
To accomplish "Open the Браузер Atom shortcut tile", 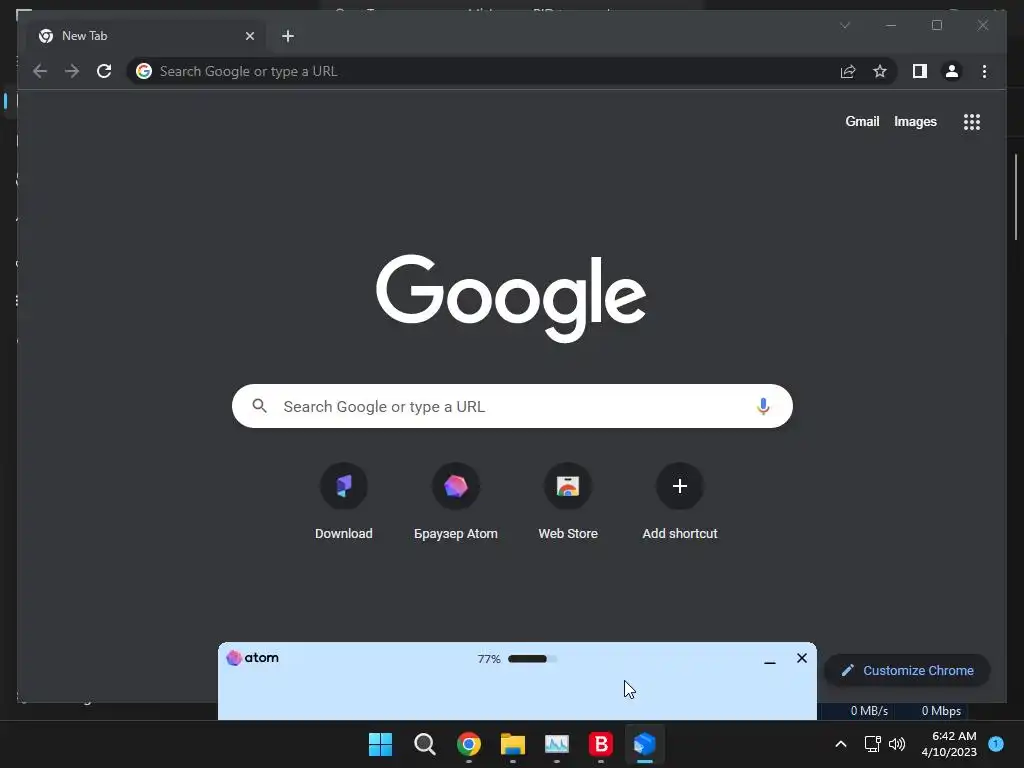I will 456,502.
